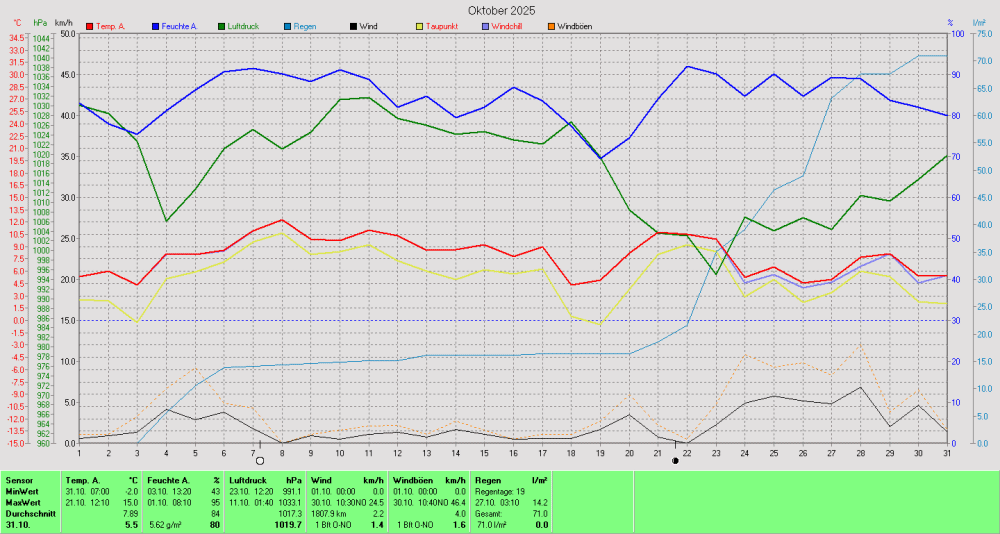
Task: Click the new moon symbol near day 22
Action: coord(676,461)
